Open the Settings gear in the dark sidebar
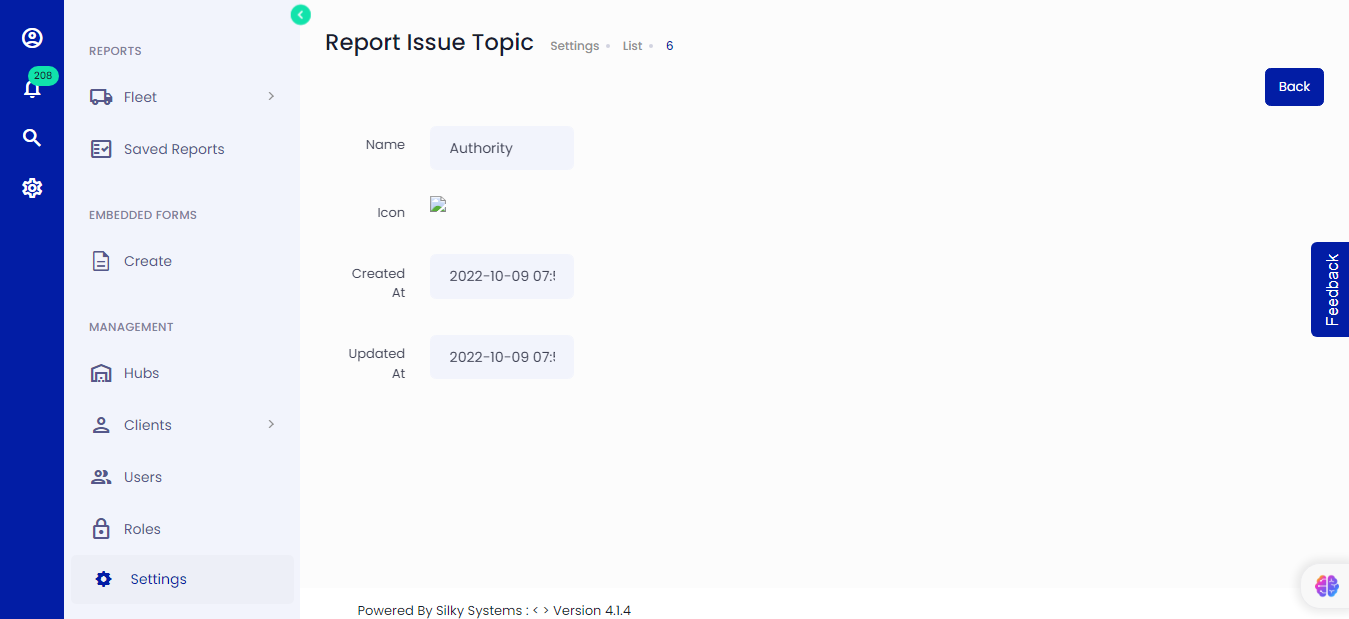Image resolution: width=1349 pixels, height=619 pixels. (32, 188)
